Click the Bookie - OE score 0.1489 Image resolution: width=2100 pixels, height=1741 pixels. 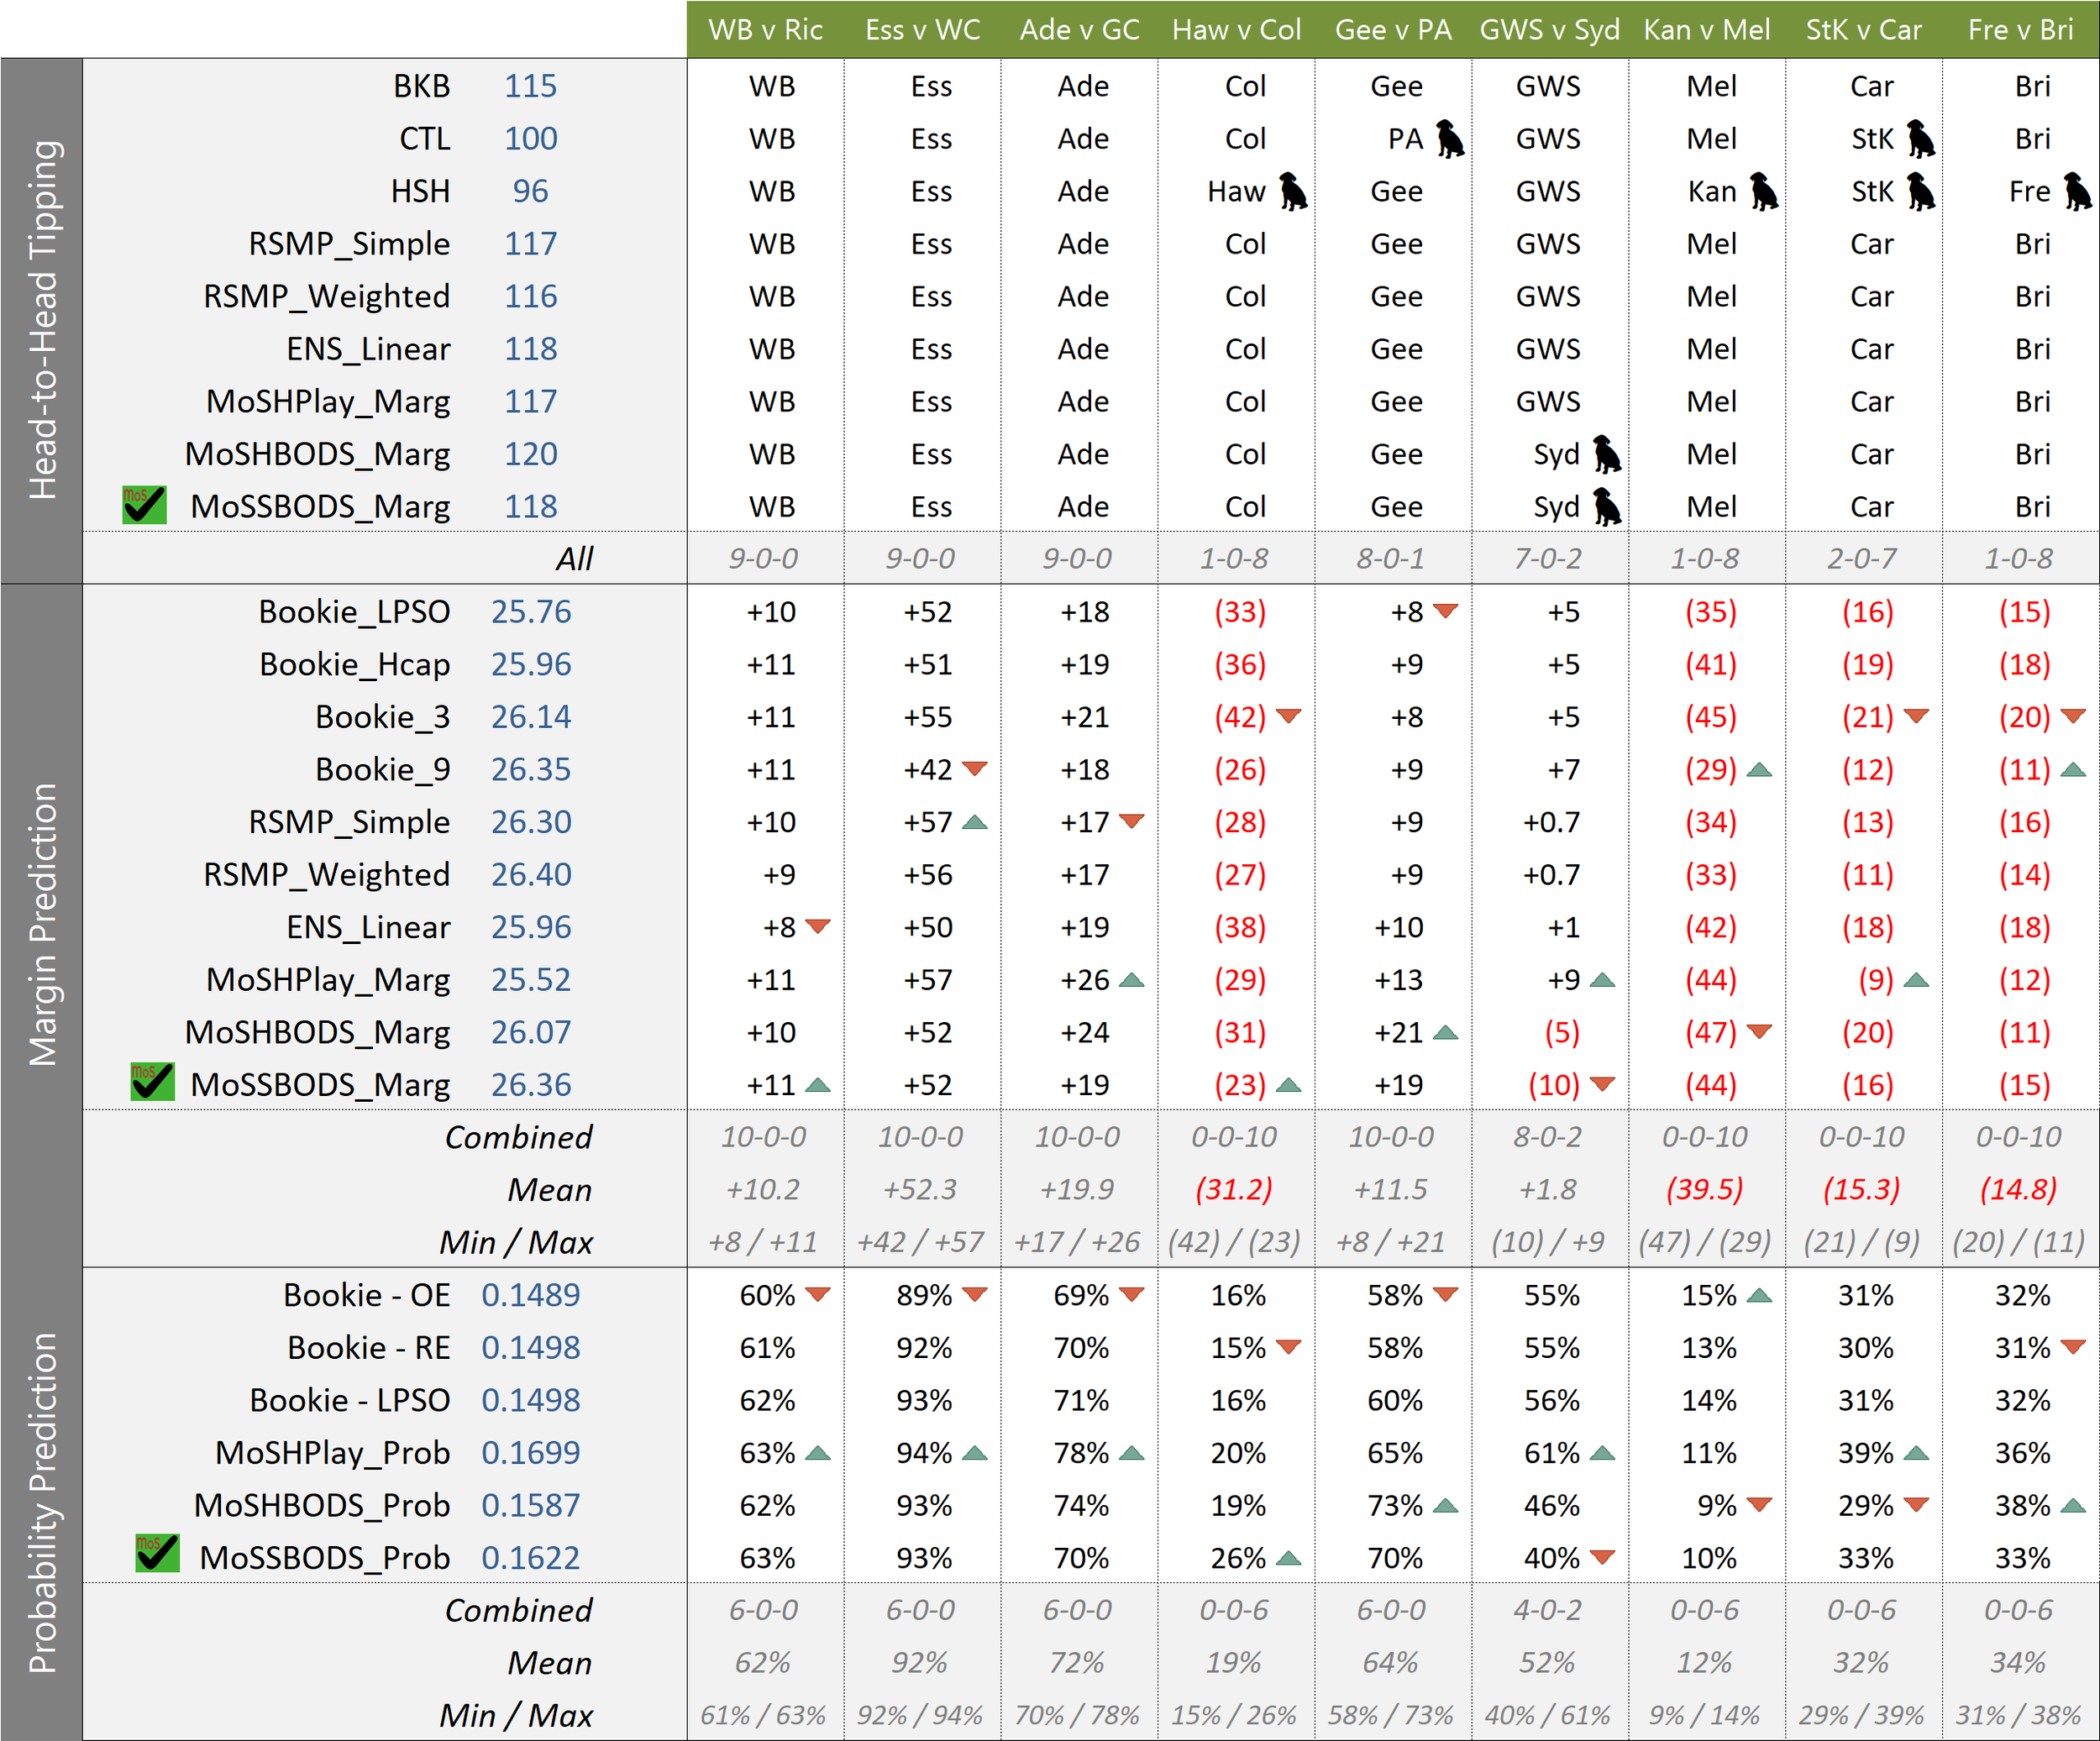click(530, 1295)
